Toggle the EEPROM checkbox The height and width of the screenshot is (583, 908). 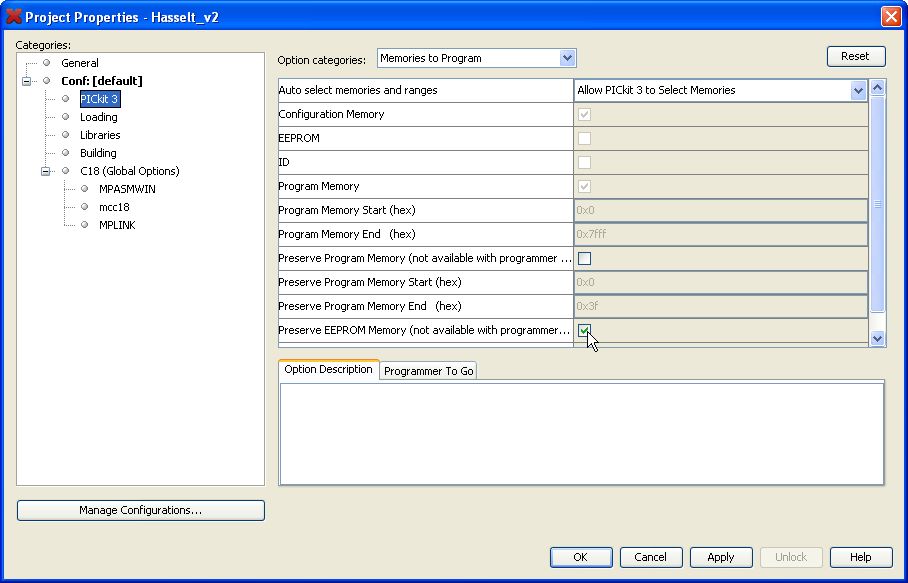click(584, 138)
